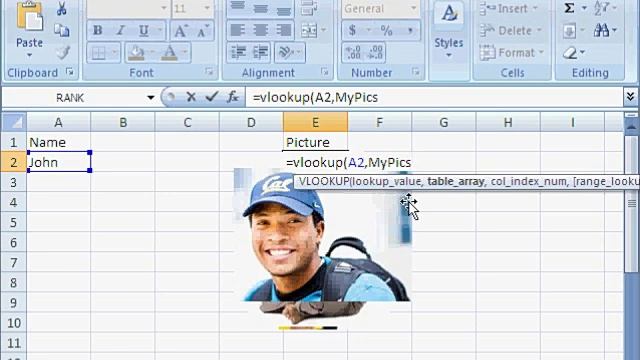Click the Font Color letter A

170,53
